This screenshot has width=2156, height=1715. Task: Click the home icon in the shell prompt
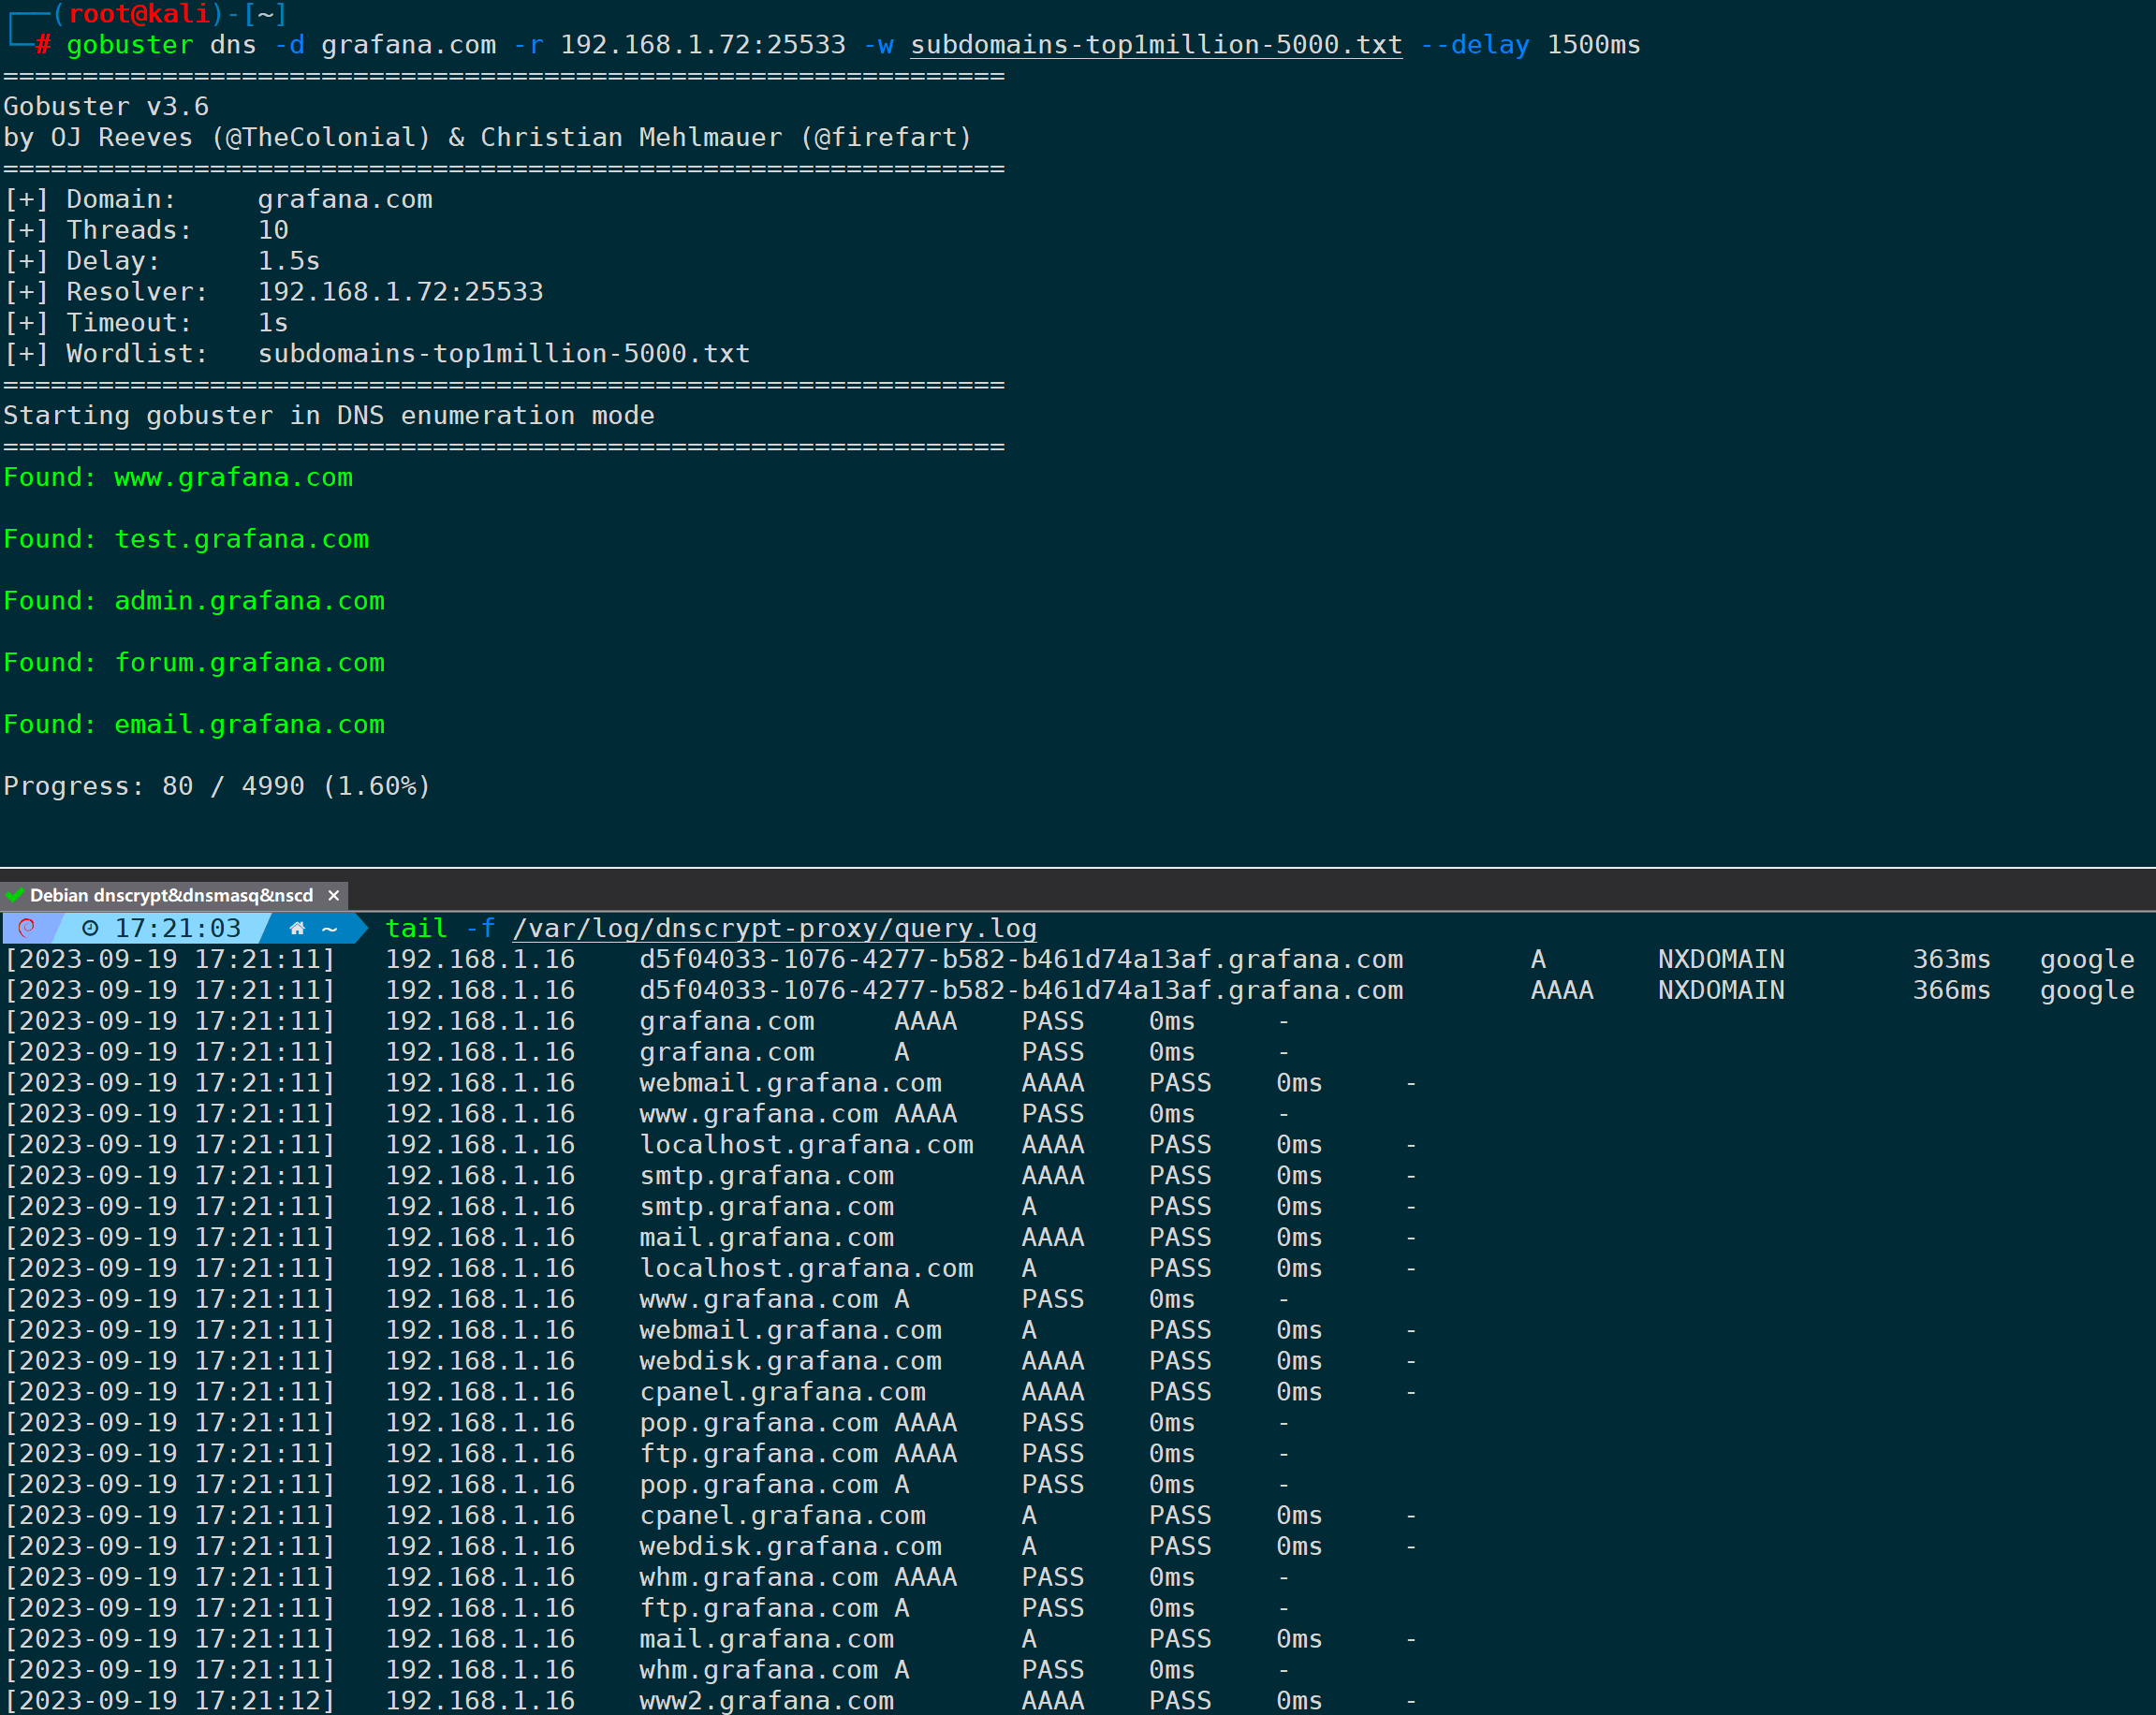point(297,928)
